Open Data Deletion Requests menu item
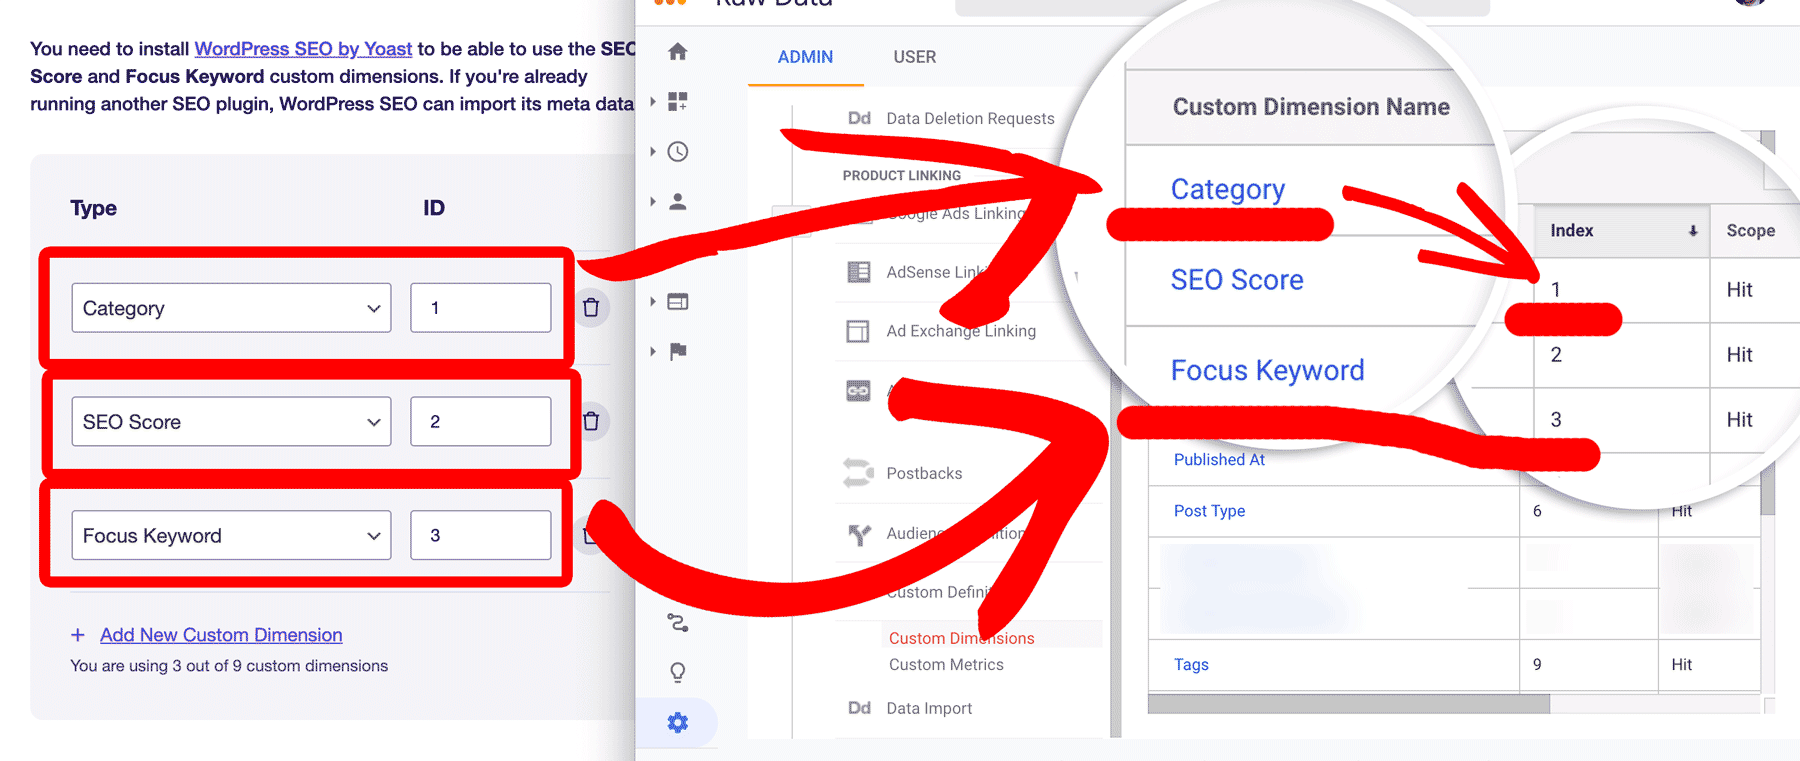The image size is (1800, 761). 970,118
